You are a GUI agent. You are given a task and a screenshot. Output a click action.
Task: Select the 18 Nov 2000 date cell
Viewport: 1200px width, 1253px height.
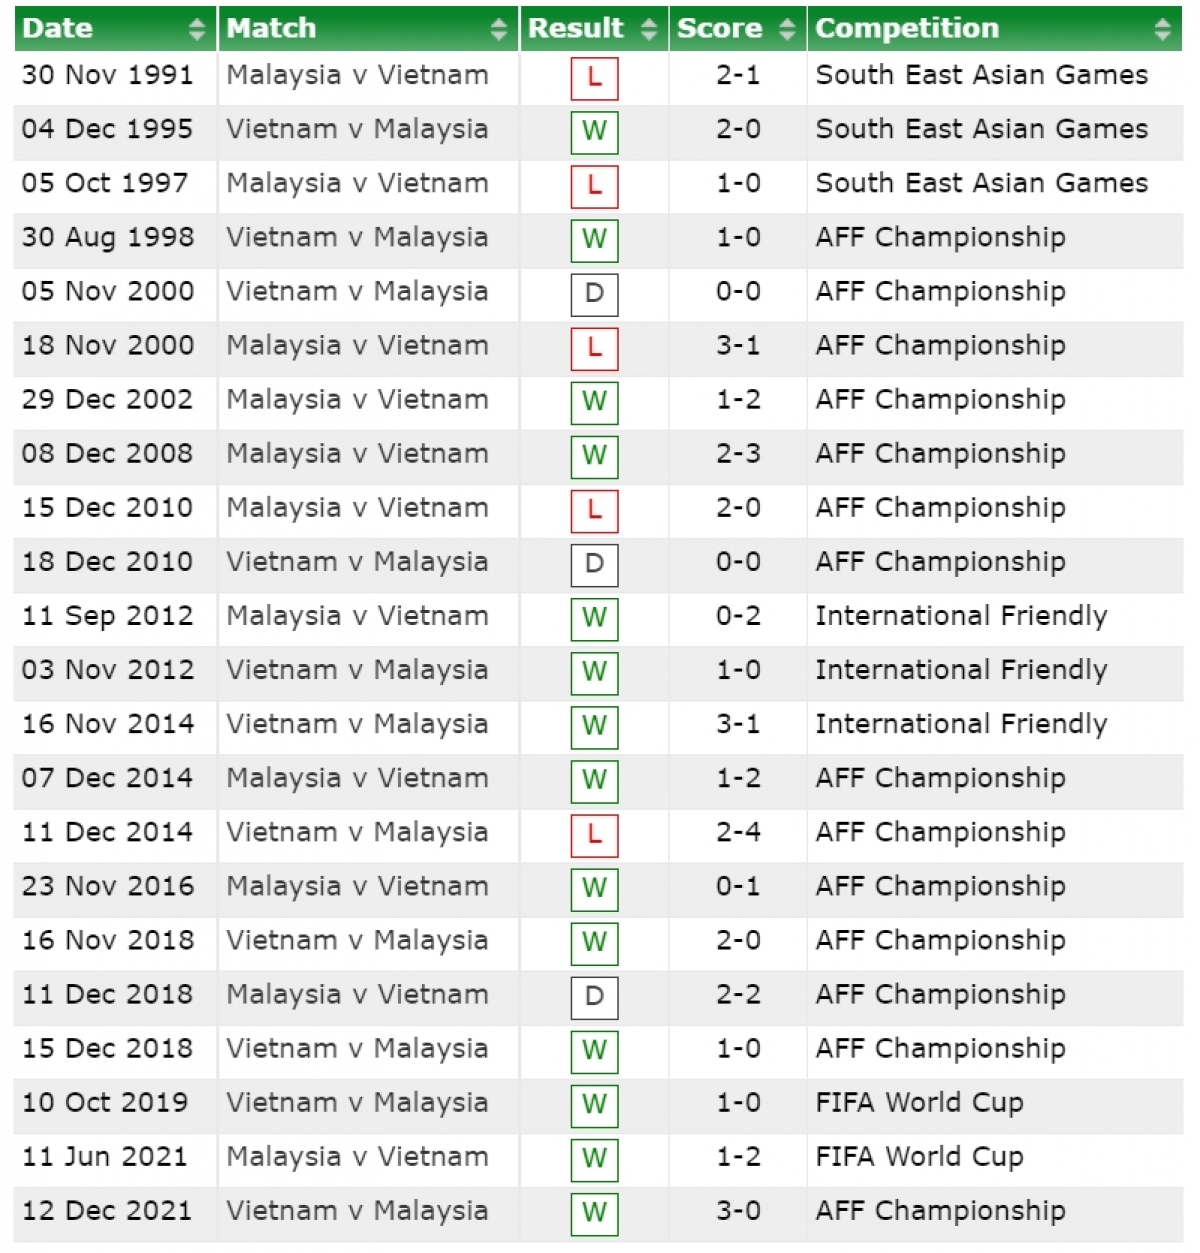tap(108, 346)
